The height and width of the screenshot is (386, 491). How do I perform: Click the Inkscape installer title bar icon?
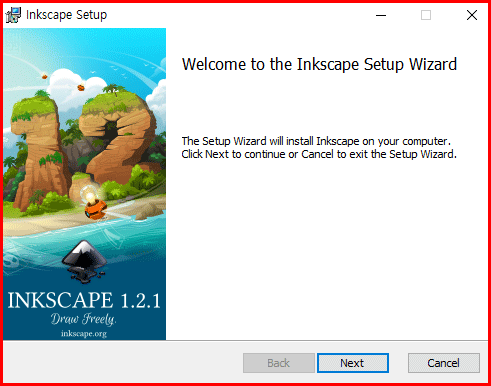[13, 15]
